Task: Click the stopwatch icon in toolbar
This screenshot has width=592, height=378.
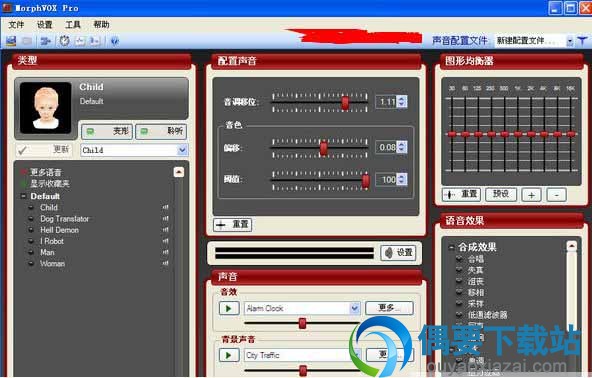Action: click(64, 40)
